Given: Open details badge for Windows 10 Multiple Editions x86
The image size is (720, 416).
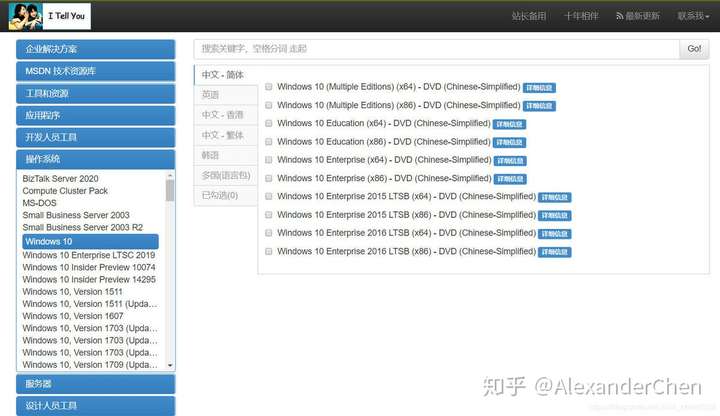Looking at the screenshot, I should click(x=539, y=106).
